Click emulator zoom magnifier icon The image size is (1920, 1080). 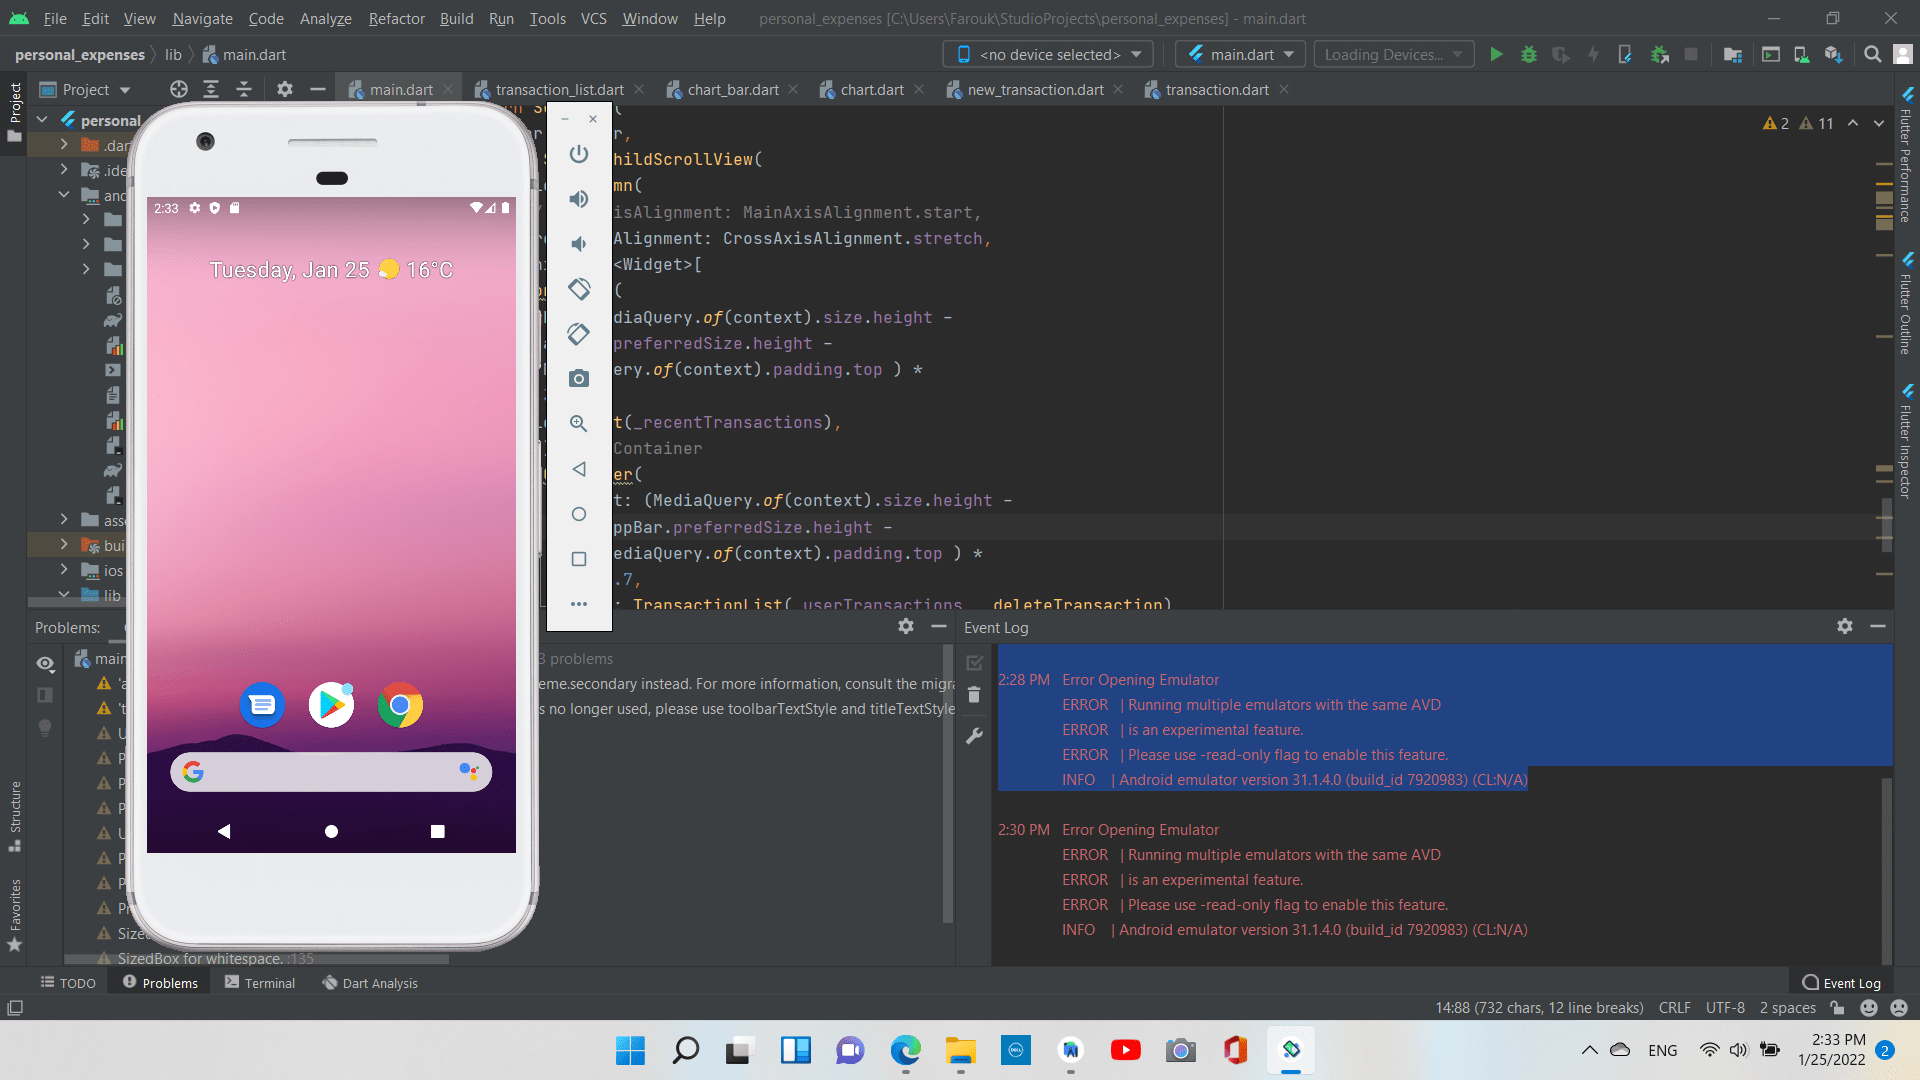click(x=578, y=424)
